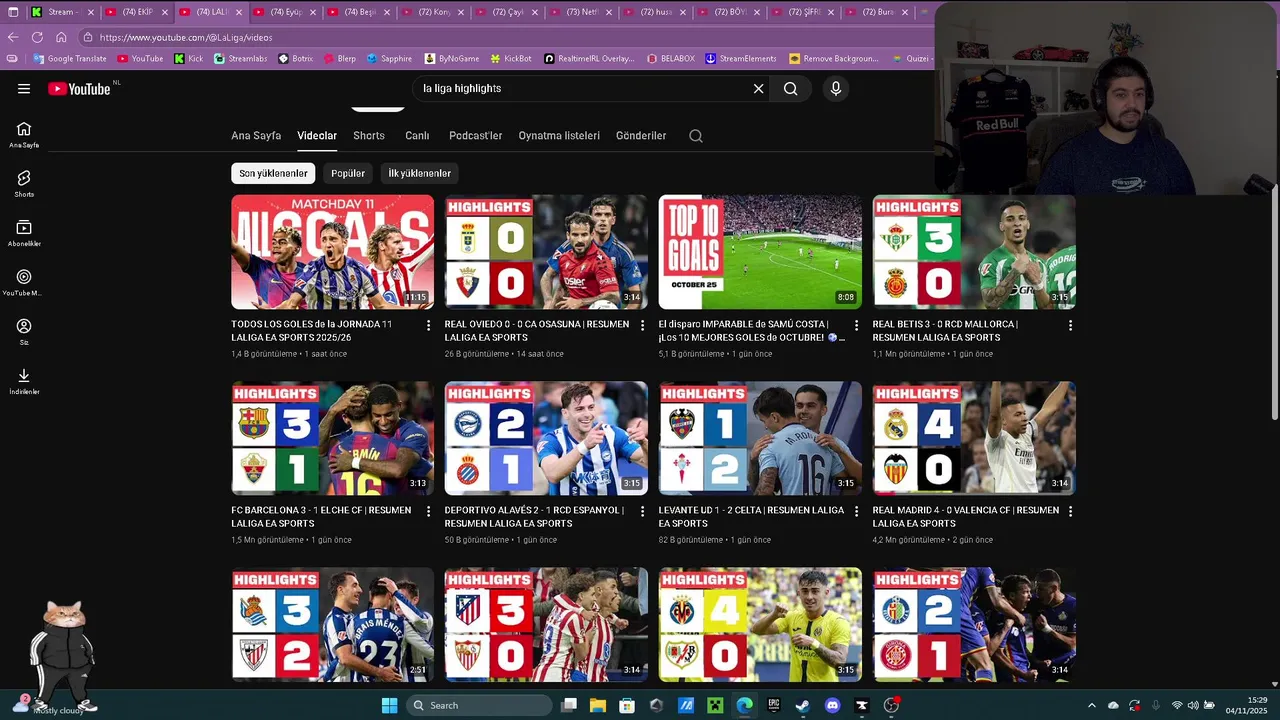Open Steam from taskbar
The width and height of the screenshot is (1280, 720).
(x=803, y=705)
